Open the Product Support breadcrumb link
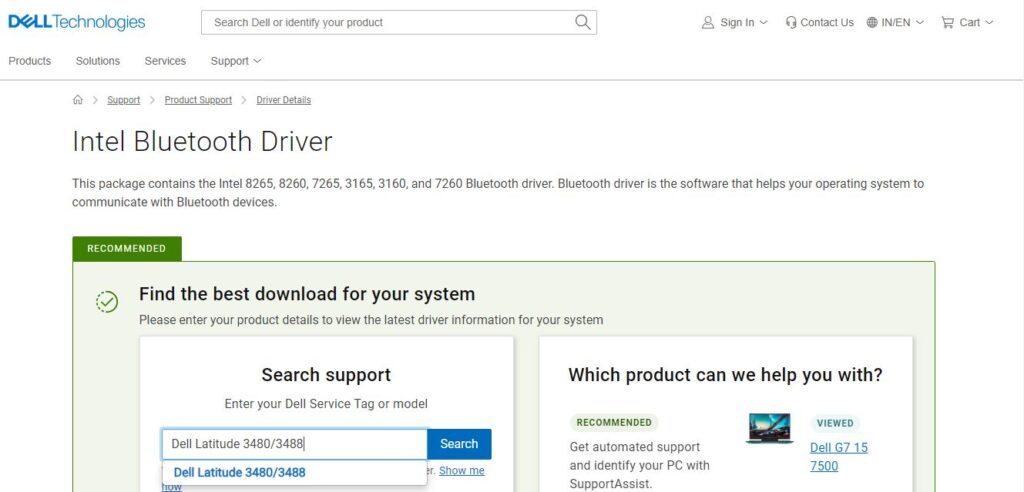This screenshot has width=1024, height=492. (198, 100)
